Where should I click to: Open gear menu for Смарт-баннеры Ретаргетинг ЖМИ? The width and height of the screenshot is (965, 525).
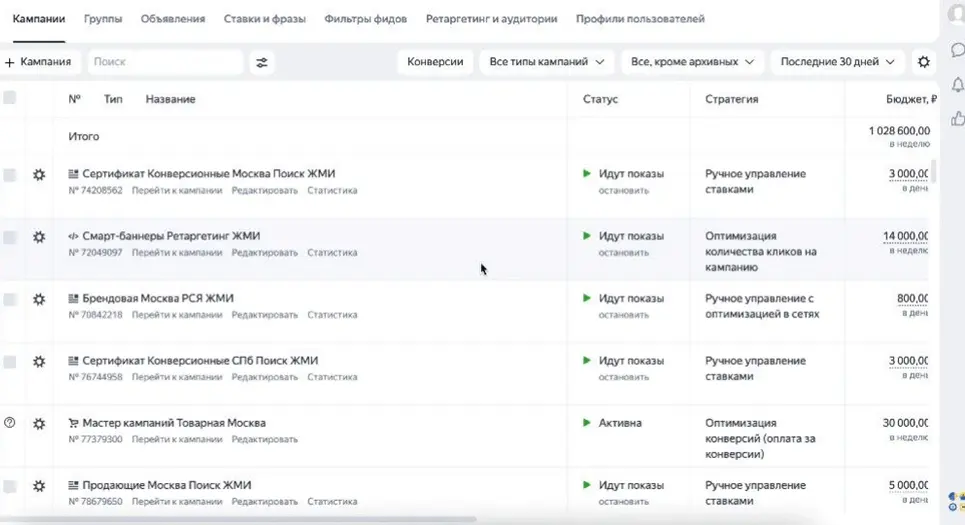click(39, 237)
